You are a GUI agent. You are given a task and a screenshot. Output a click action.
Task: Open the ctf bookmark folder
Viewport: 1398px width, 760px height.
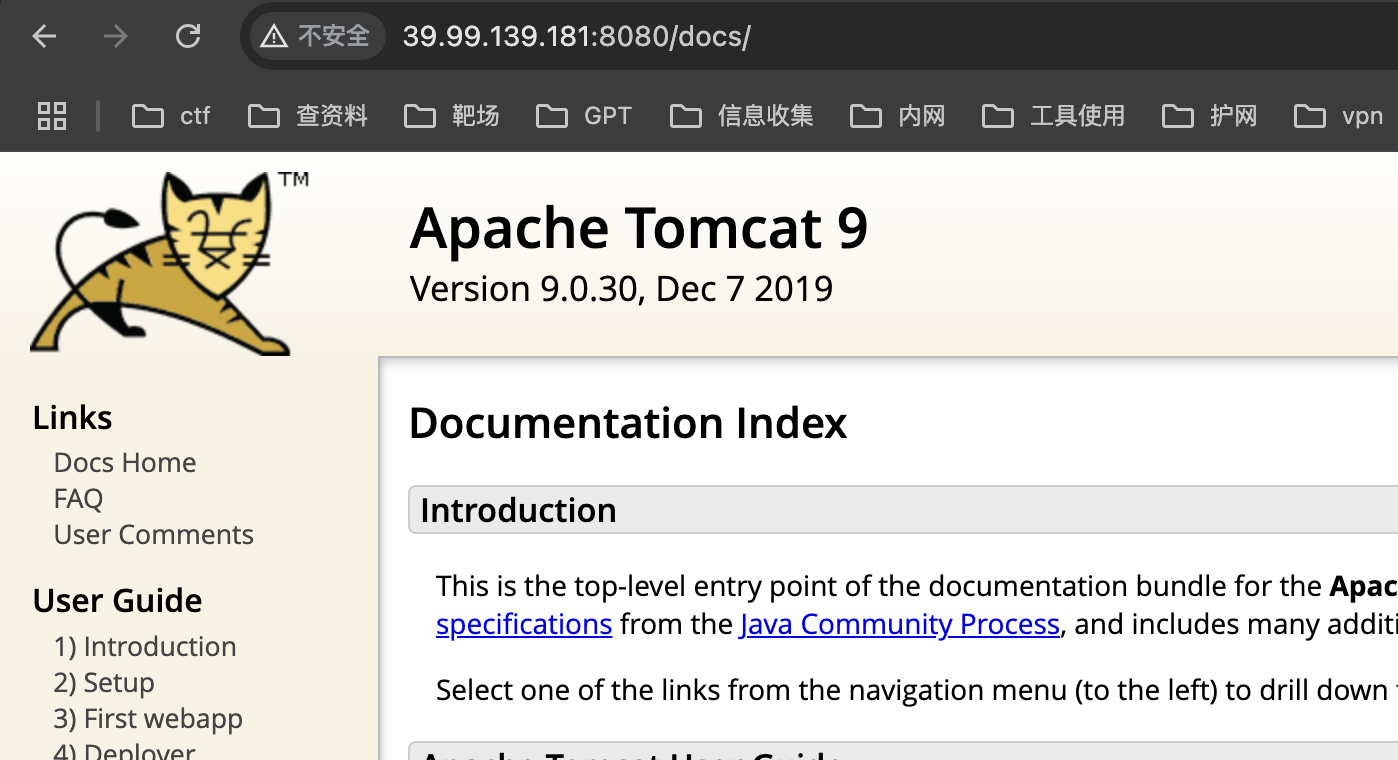[171, 116]
